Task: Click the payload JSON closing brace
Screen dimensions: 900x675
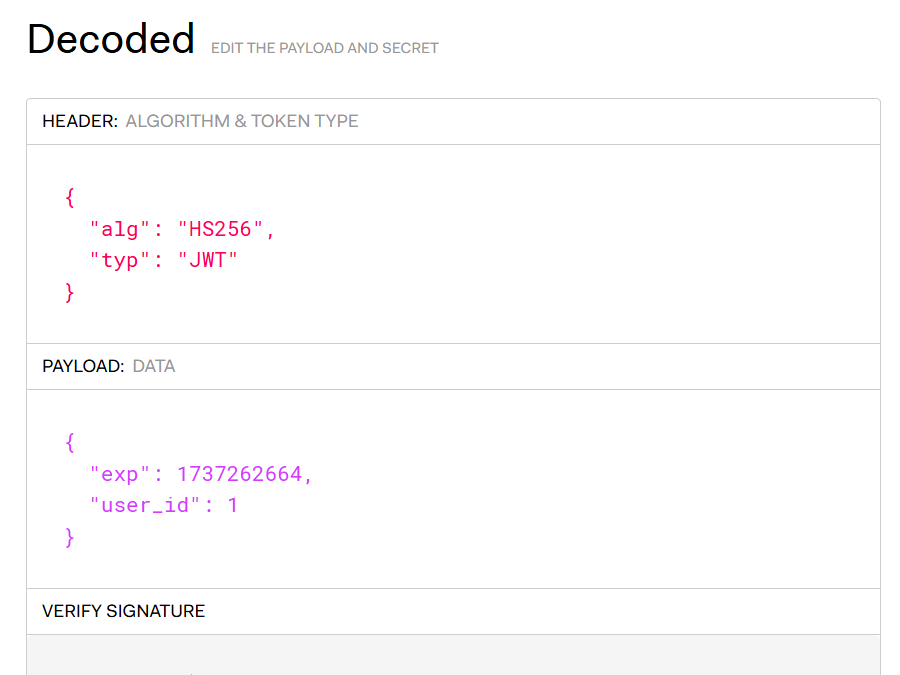Action: (69, 537)
